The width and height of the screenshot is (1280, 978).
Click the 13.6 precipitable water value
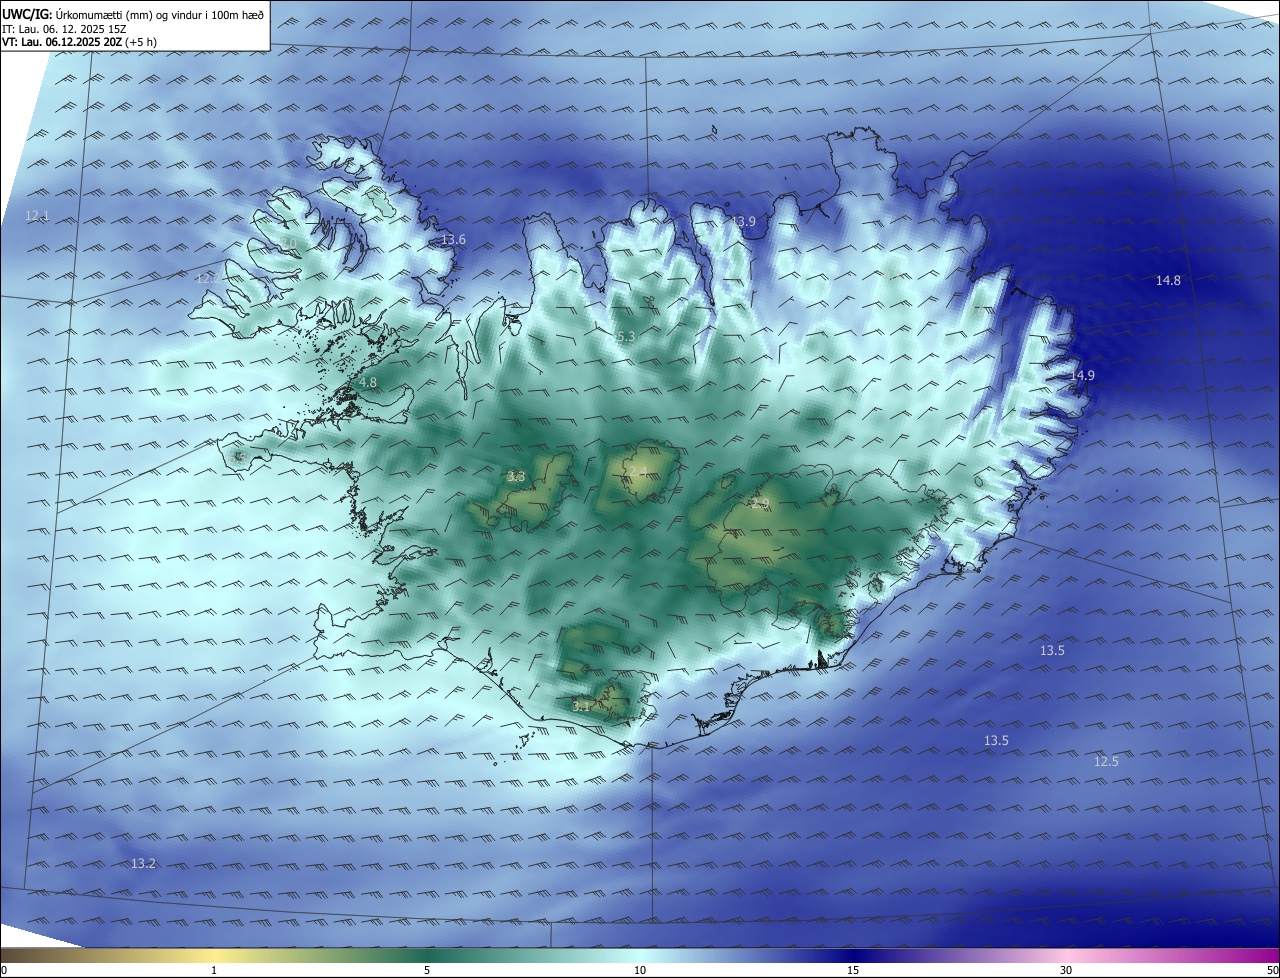454,240
